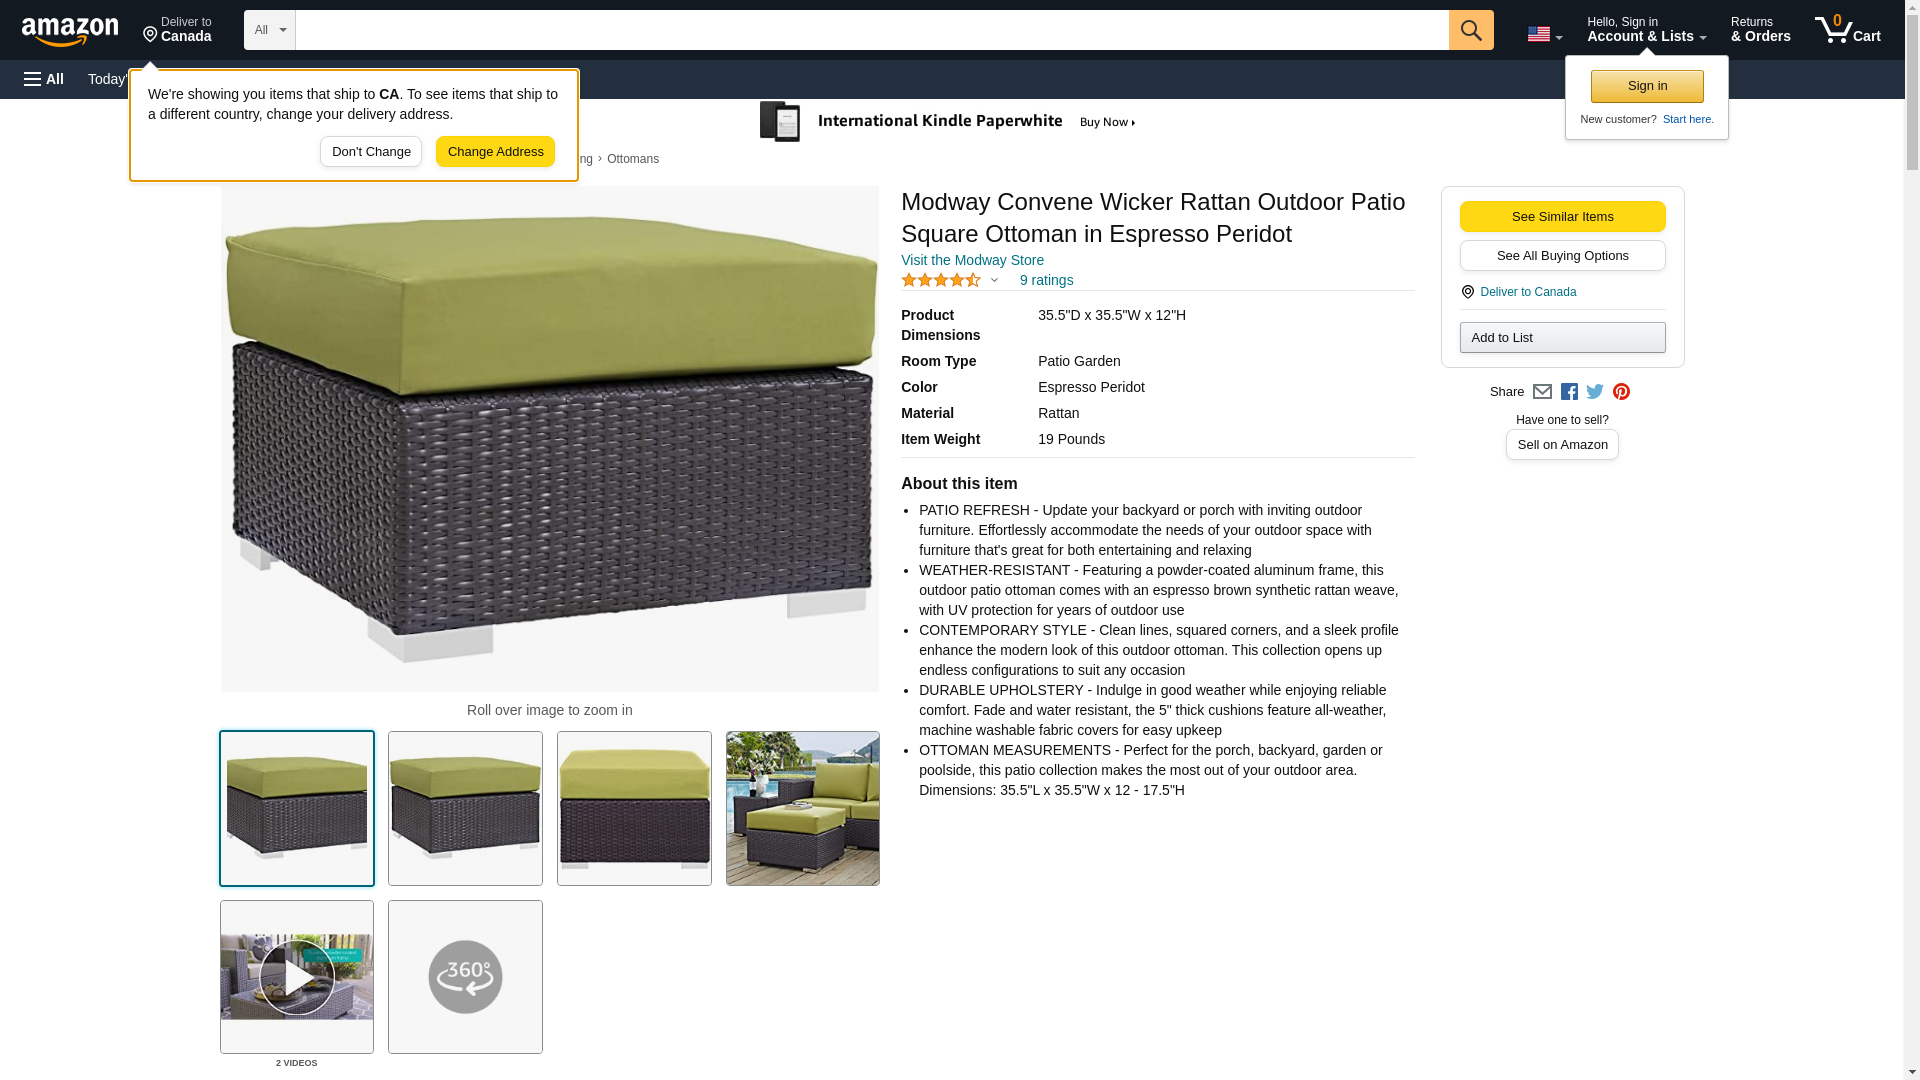Click Visit the Modway Store link
This screenshot has width=1920, height=1080.
pos(972,260)
